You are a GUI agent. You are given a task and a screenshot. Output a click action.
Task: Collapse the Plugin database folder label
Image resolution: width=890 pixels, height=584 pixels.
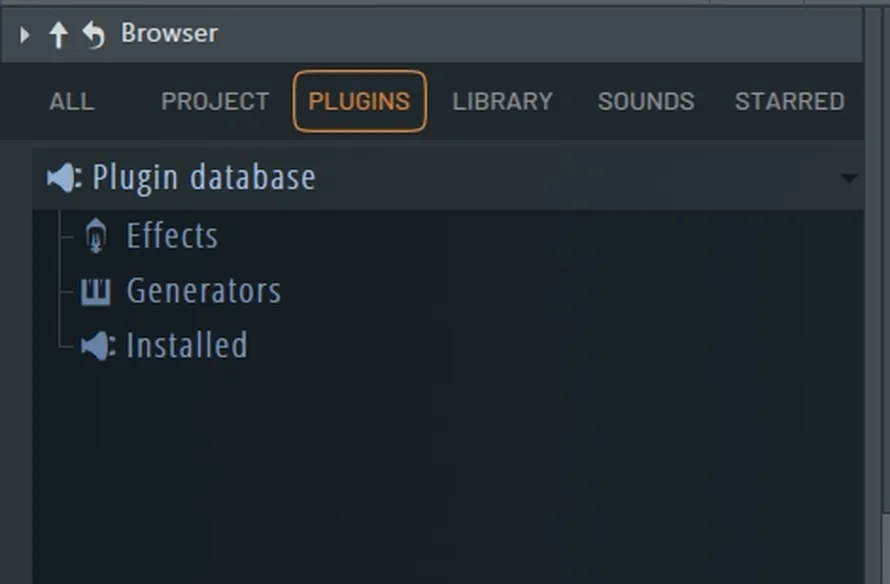[x=204, y=178]
